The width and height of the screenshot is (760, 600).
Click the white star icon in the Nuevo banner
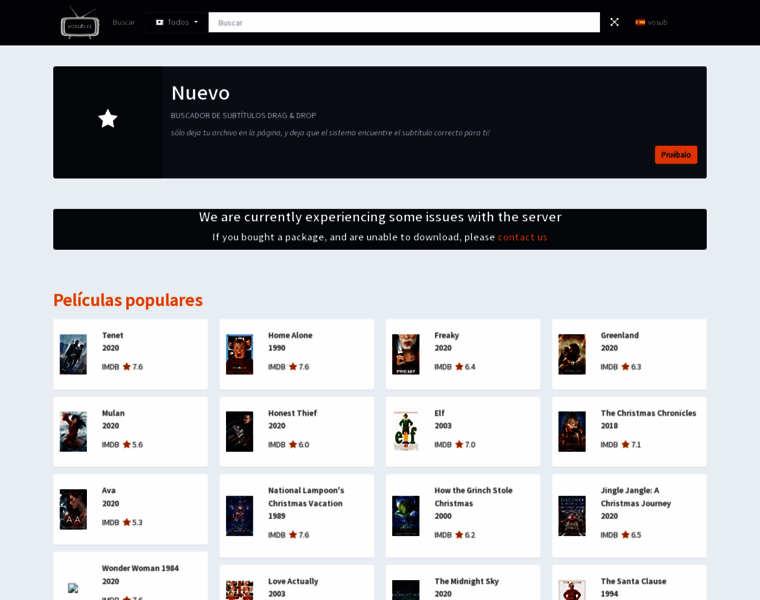coord(108,119)
